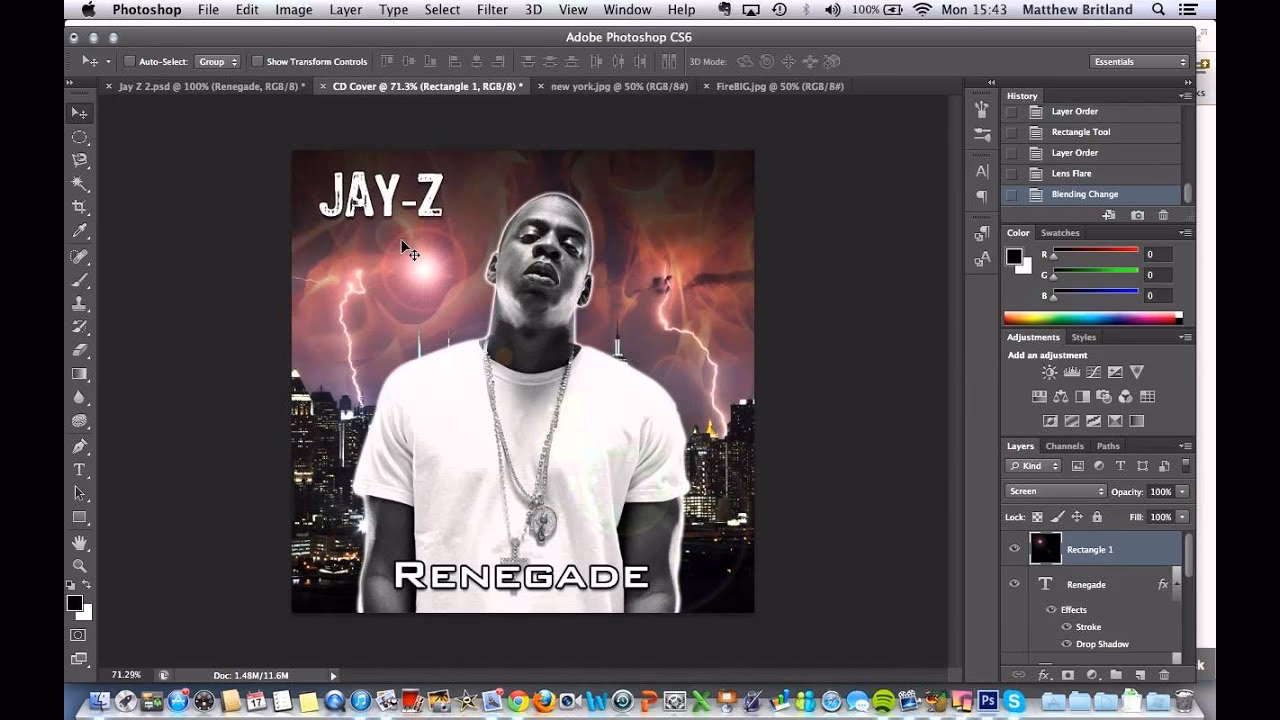Create a new layer in Layers panel

click(1140, 675)
